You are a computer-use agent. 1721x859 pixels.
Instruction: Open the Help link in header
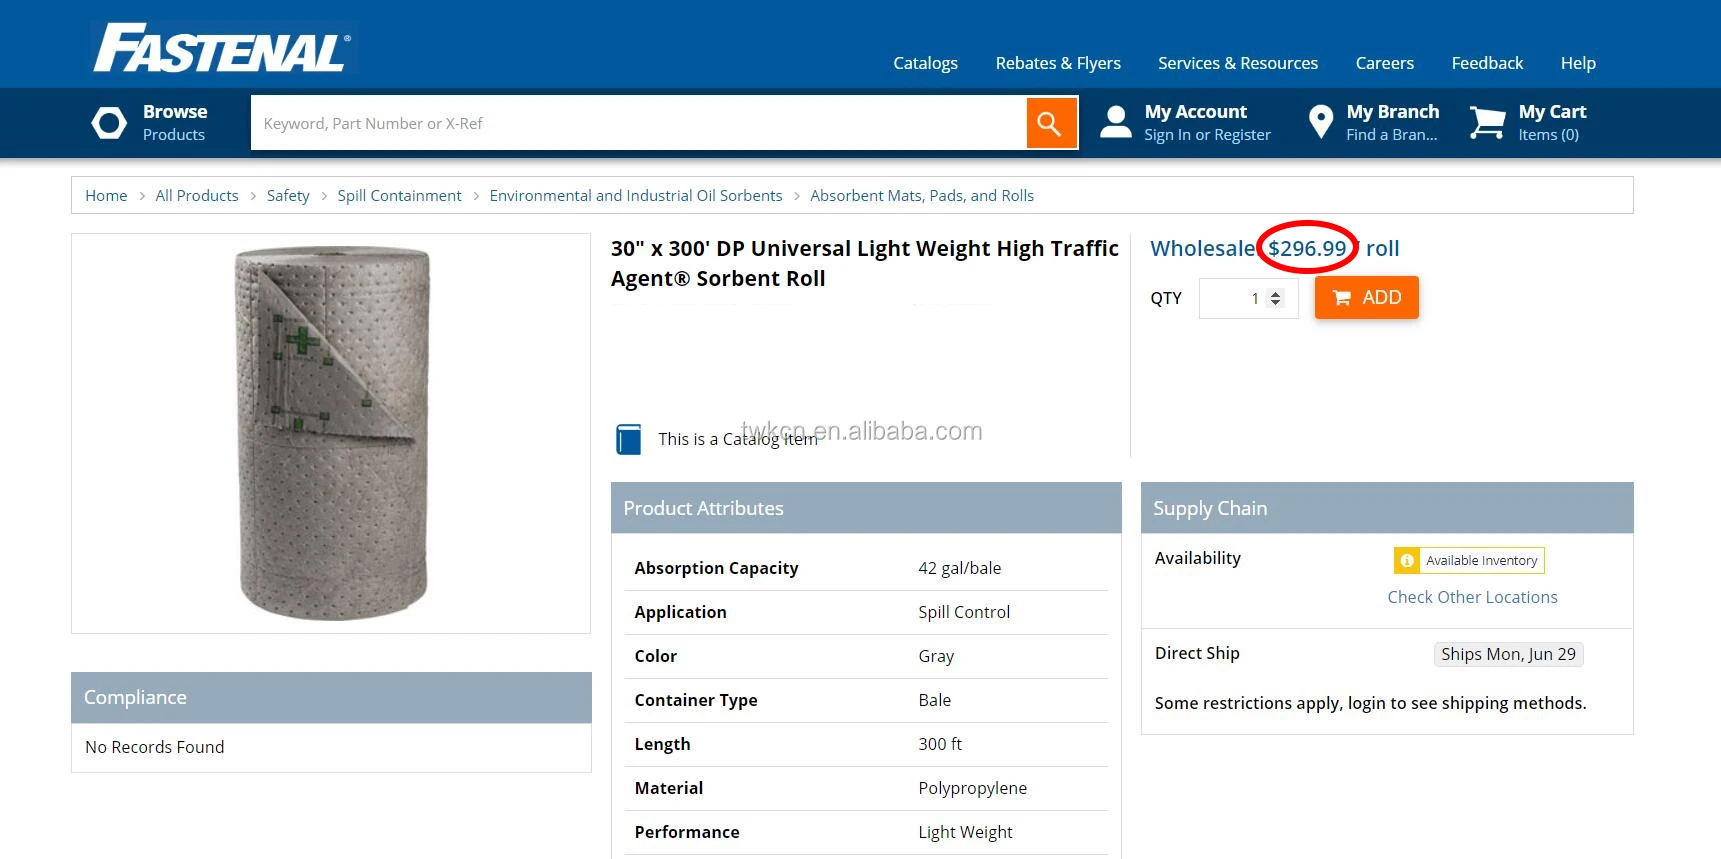click(1577, 63)
